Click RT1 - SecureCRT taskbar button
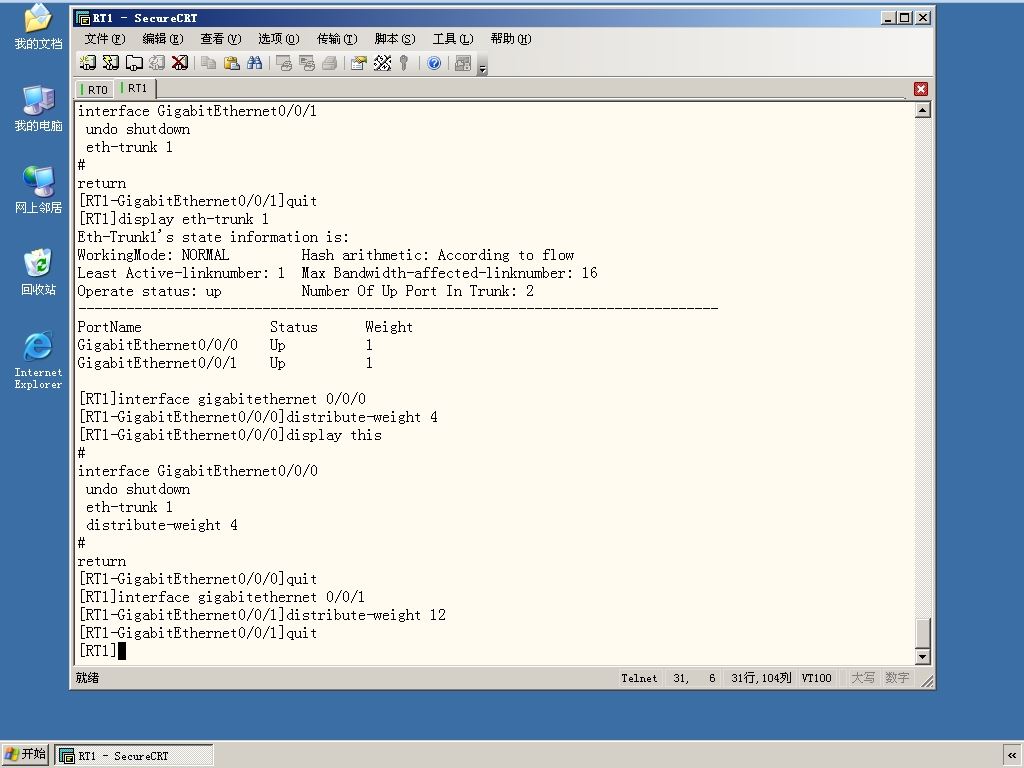 (134, 756)
